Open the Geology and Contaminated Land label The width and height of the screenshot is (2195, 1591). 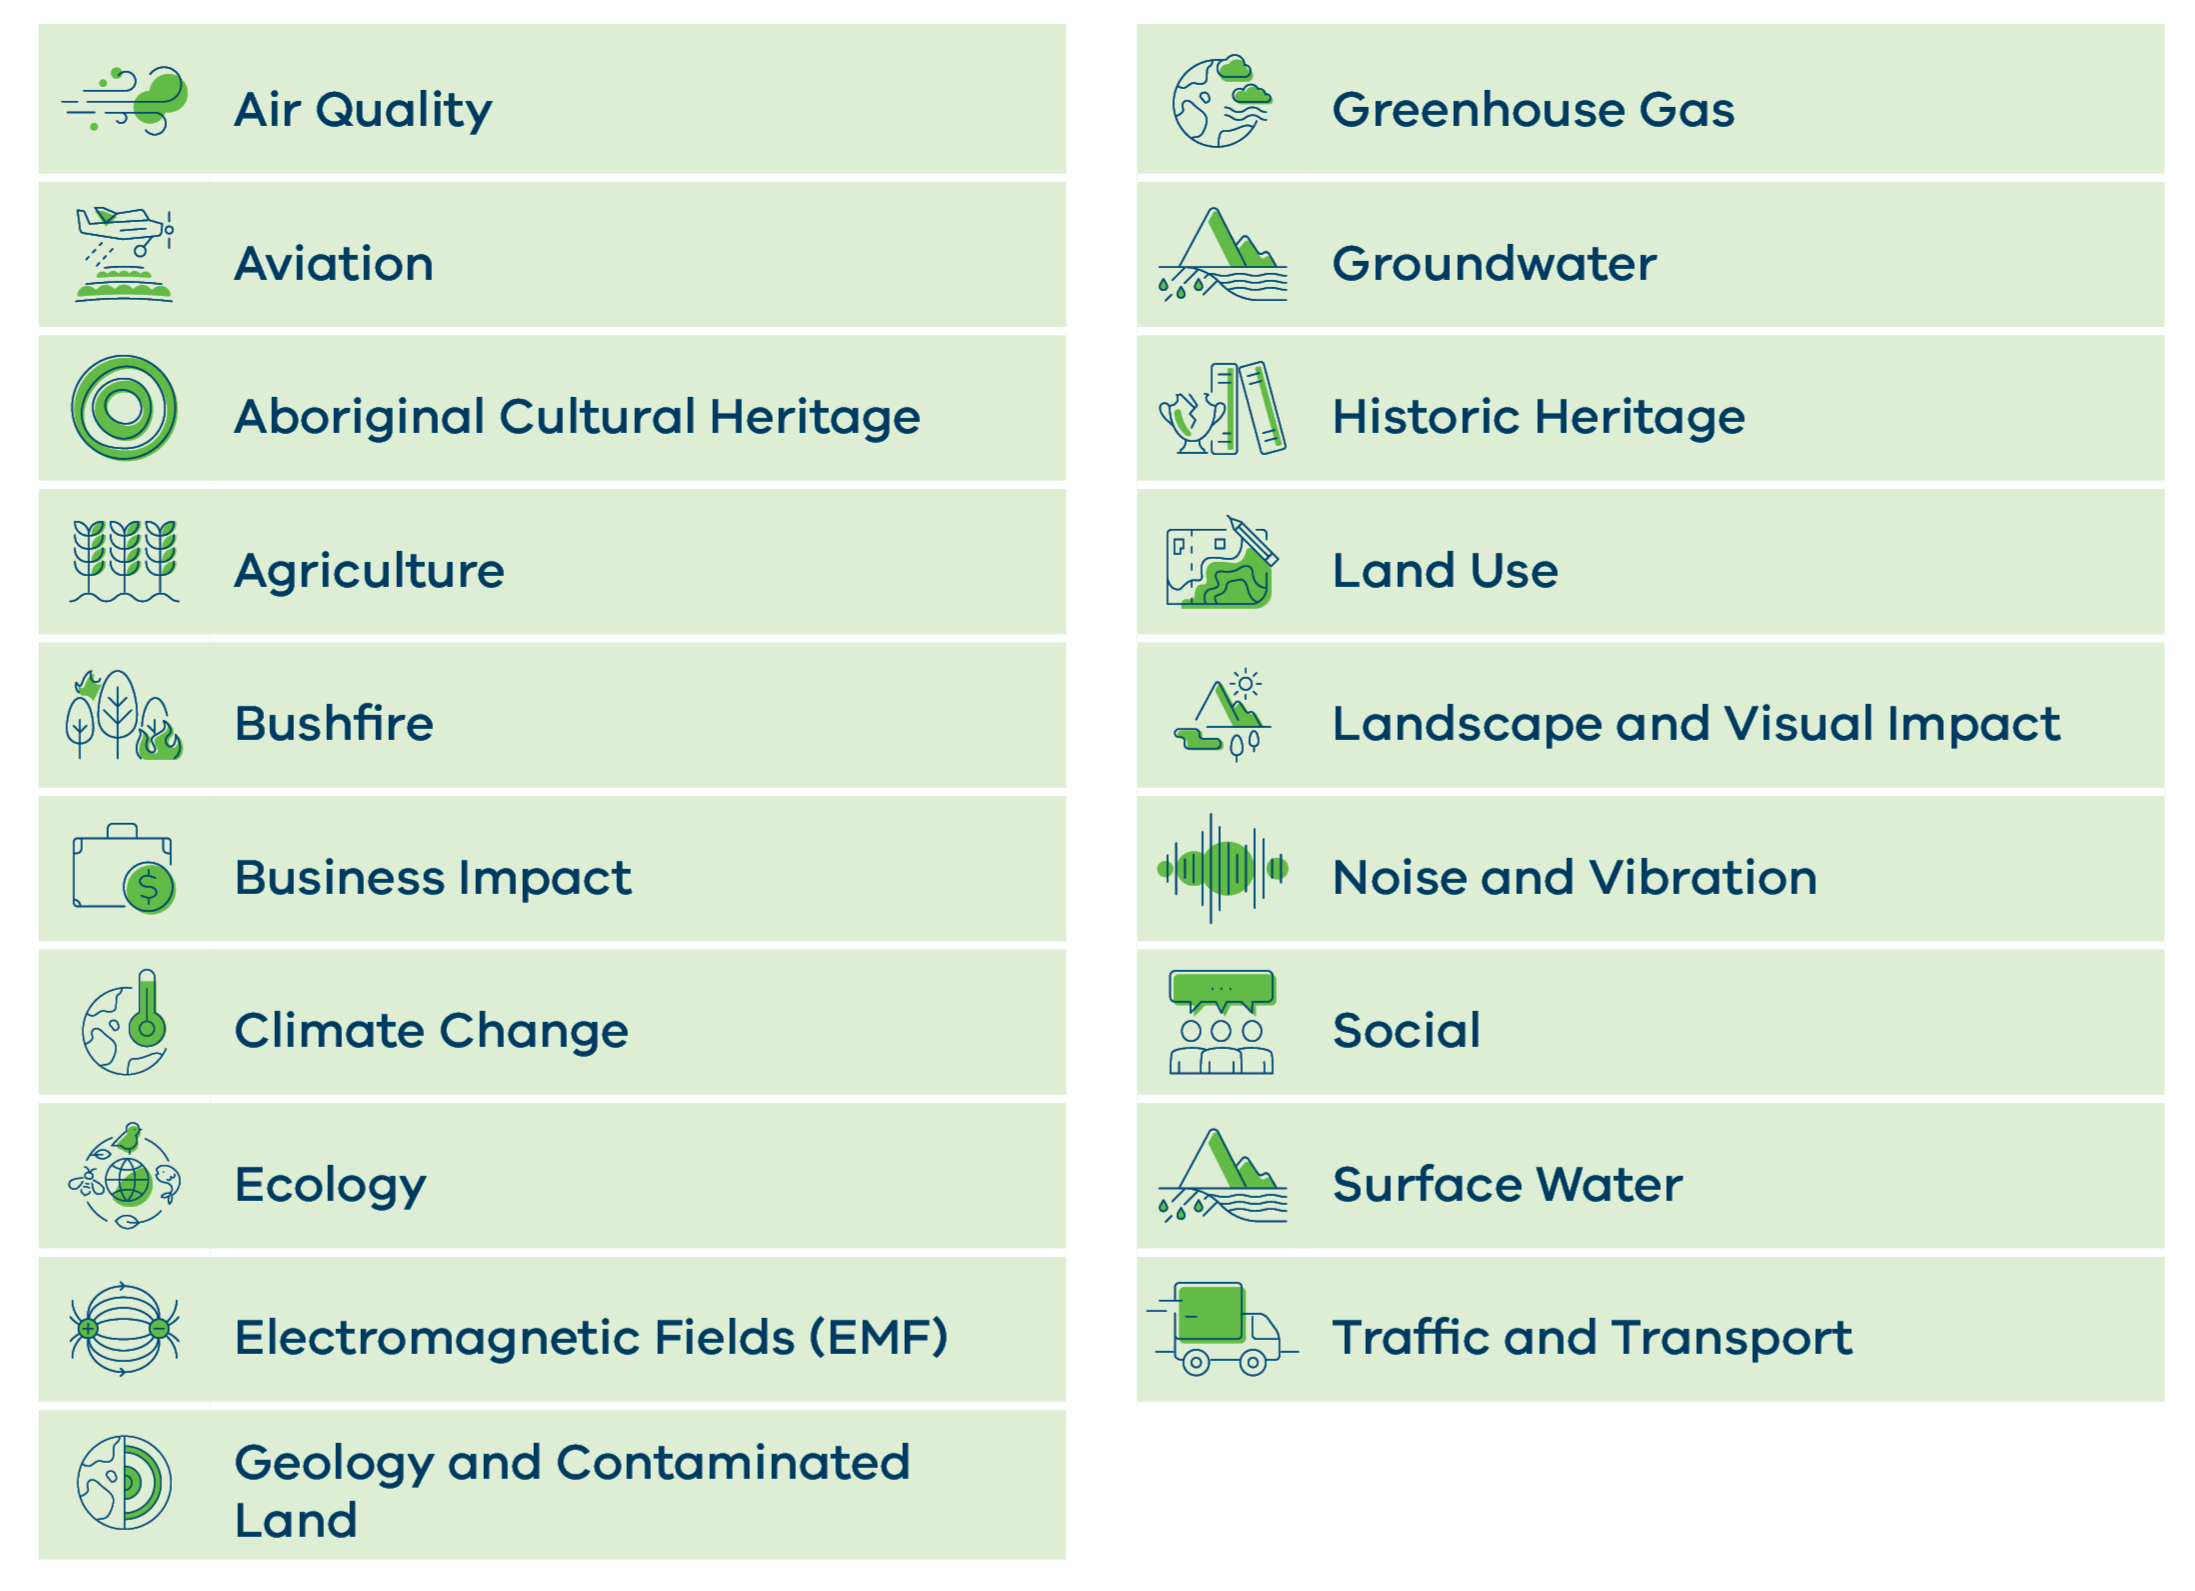coord(571,1490)
